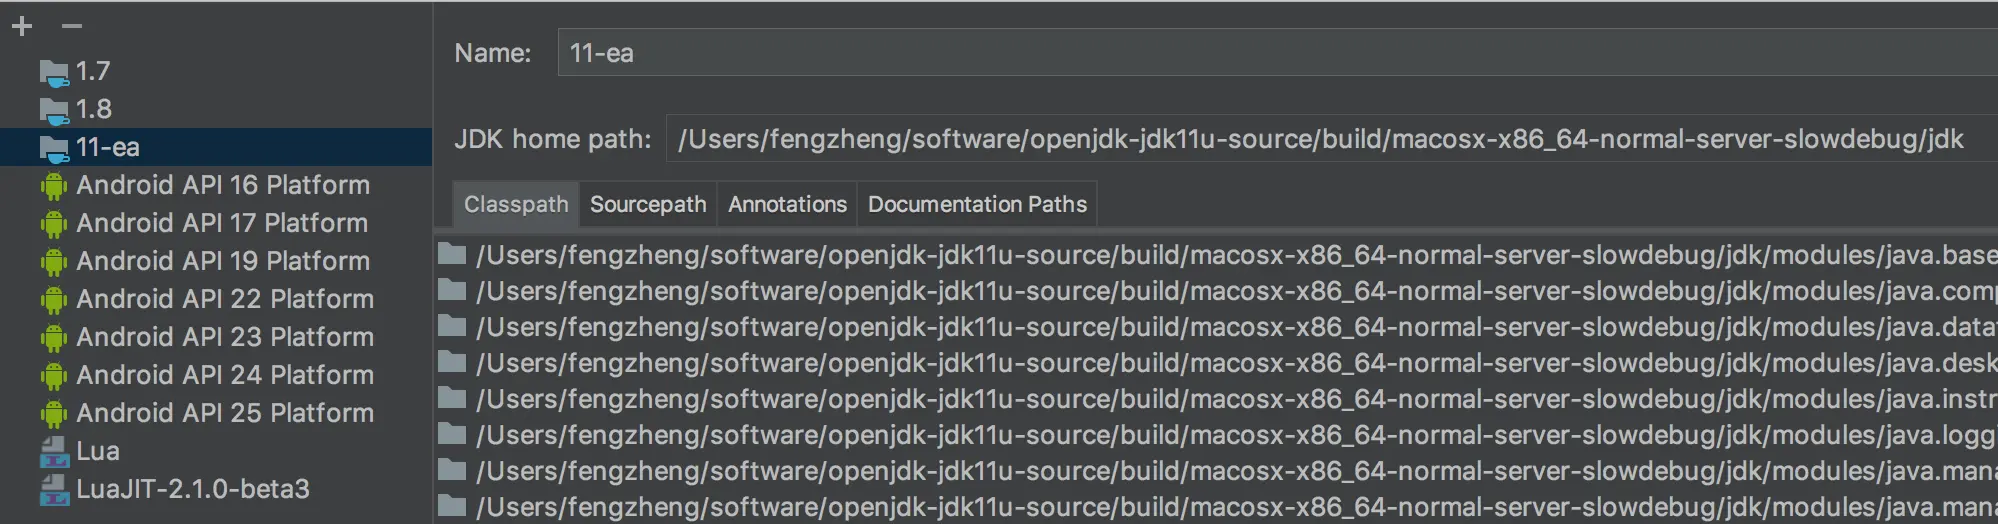Select Android API 23 Platform SDK

click(x=225, y=337)
